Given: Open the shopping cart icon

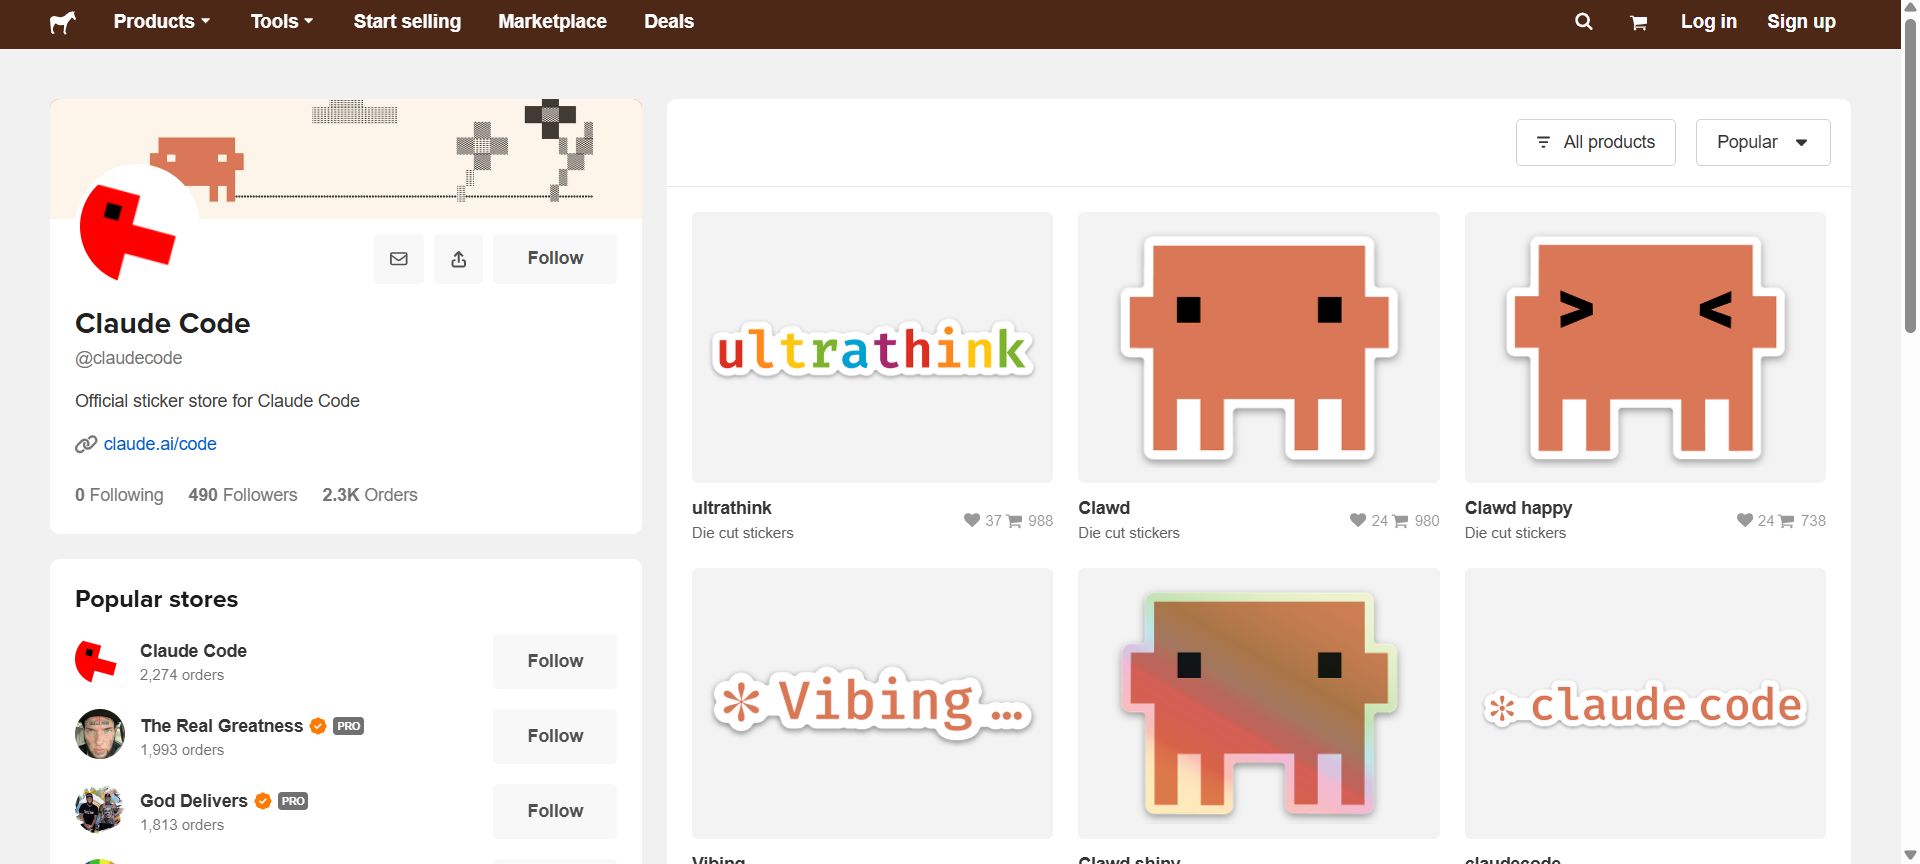Looking at the screenshot, I should click(1638, 23).
